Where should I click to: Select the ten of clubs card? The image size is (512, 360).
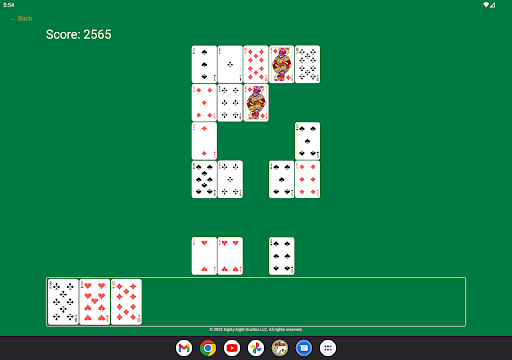[307, 64]
